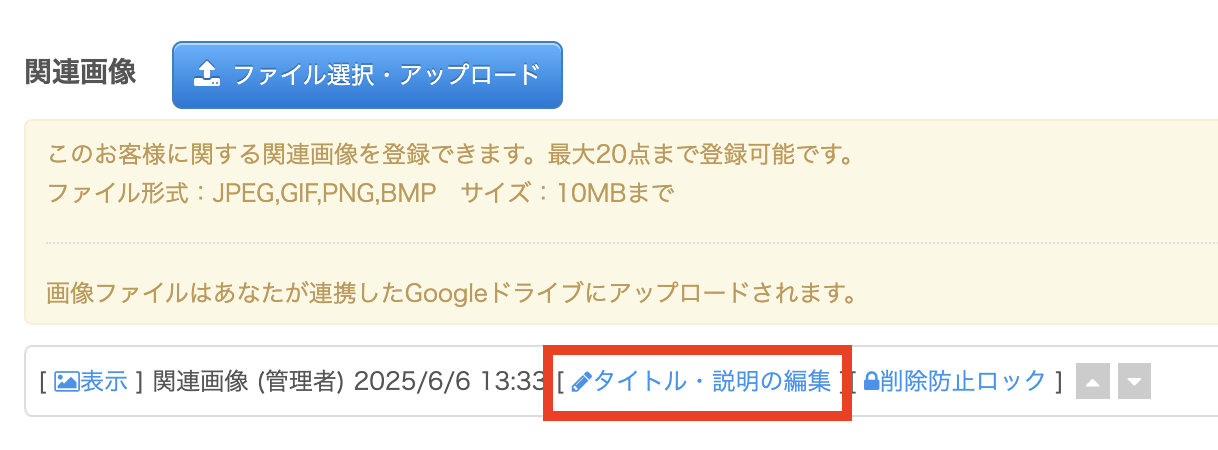Move the image down with the down arrow

click(x=1134, y=381)
